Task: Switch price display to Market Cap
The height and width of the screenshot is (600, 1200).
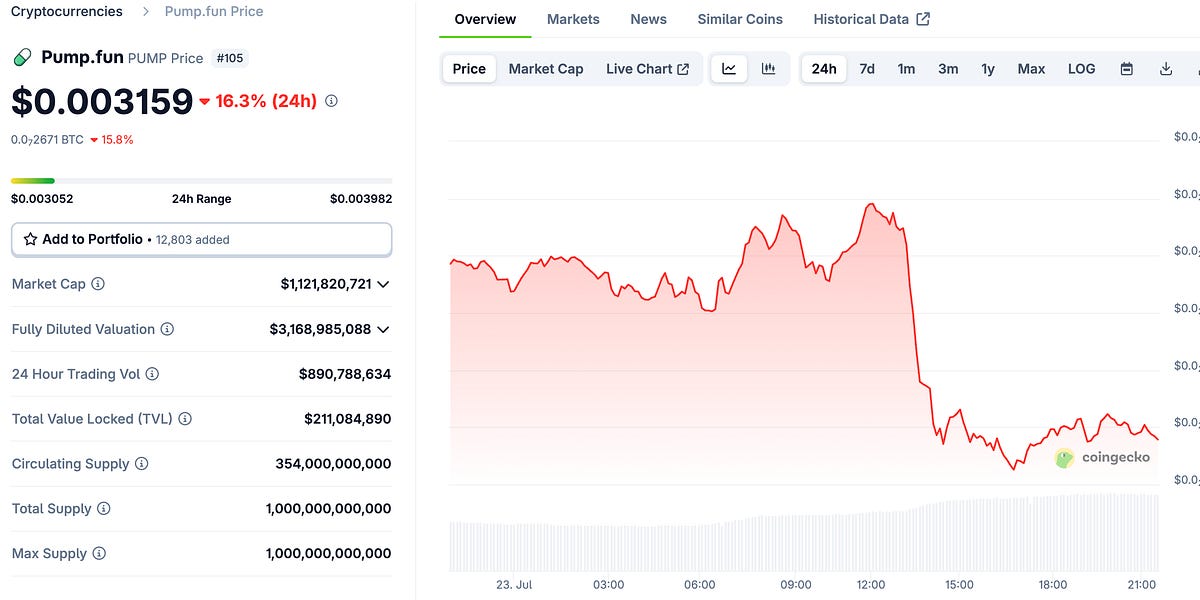Action: [x=546, y=69]
